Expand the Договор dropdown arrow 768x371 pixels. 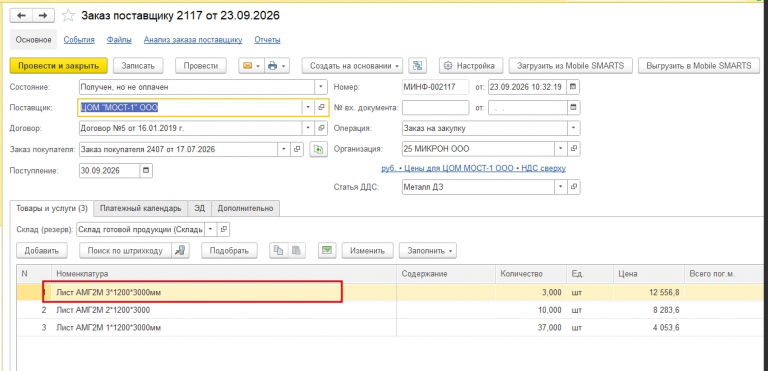[x=308, y=128]
